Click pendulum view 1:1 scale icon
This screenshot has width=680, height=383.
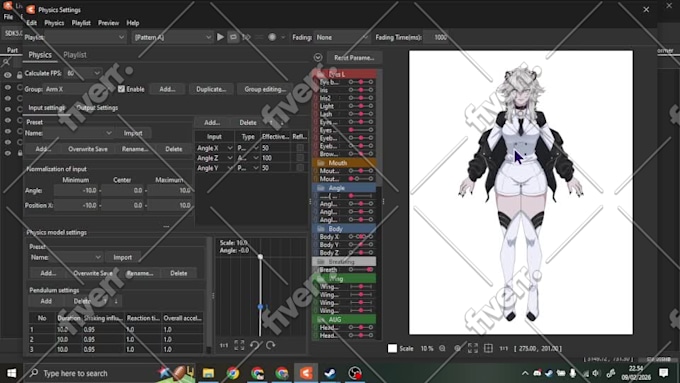click(x=224, y=345)
